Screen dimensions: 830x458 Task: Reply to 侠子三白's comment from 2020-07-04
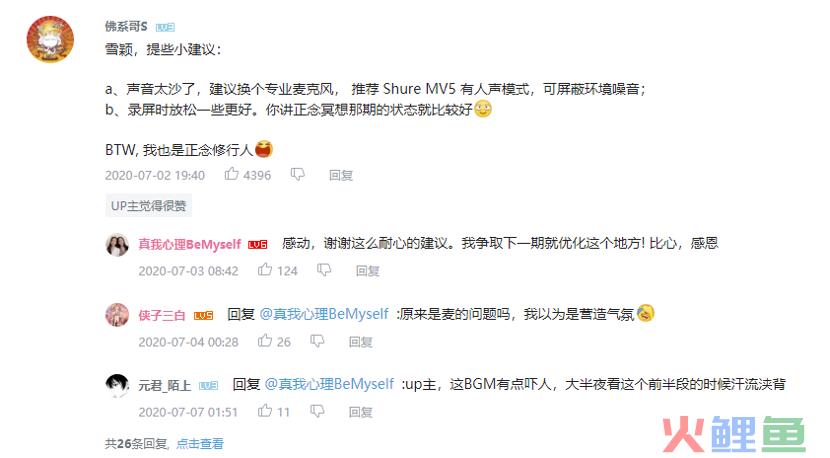(360, 342)
